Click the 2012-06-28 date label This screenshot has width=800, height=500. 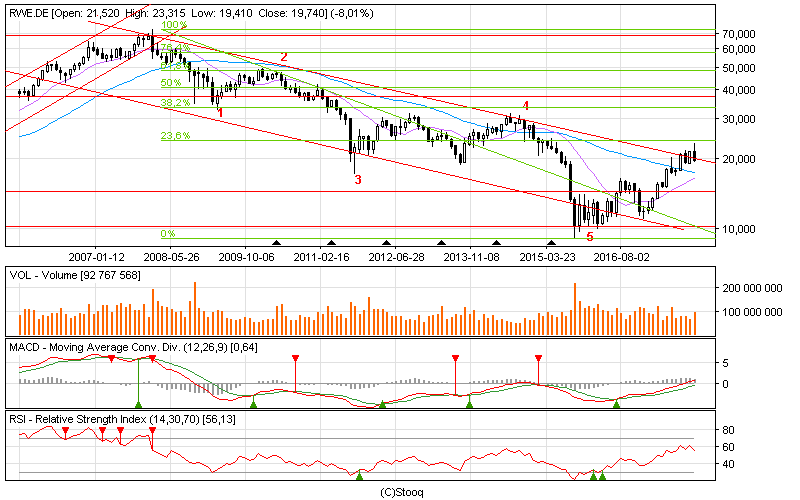[x=396, y=257]
